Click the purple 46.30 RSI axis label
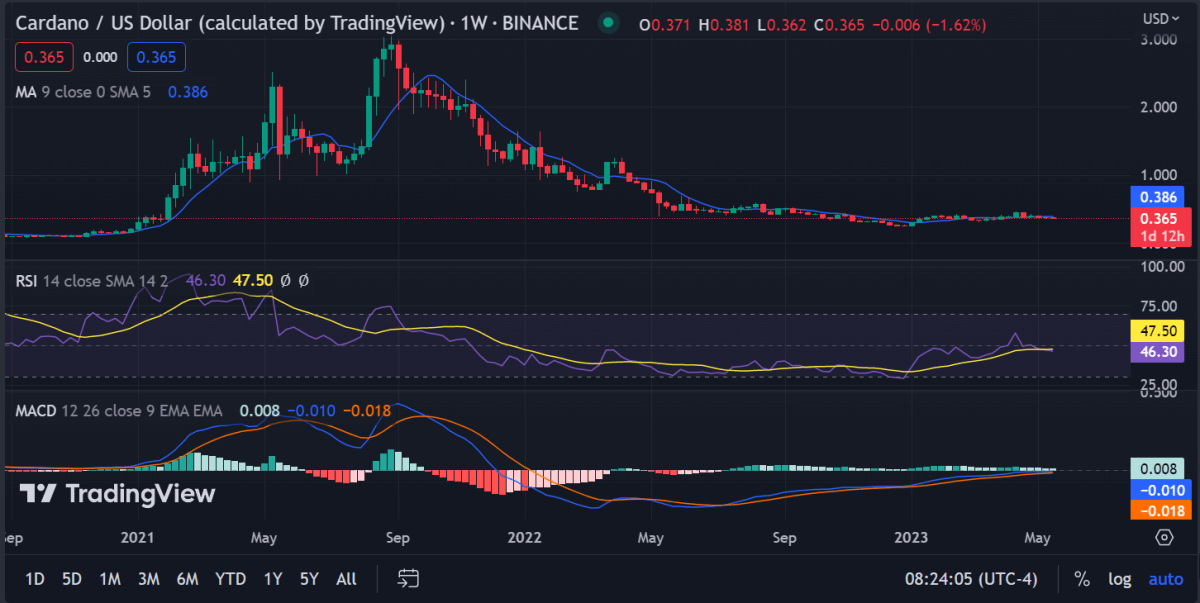1200x603 pixels. tap(1160, 352)
